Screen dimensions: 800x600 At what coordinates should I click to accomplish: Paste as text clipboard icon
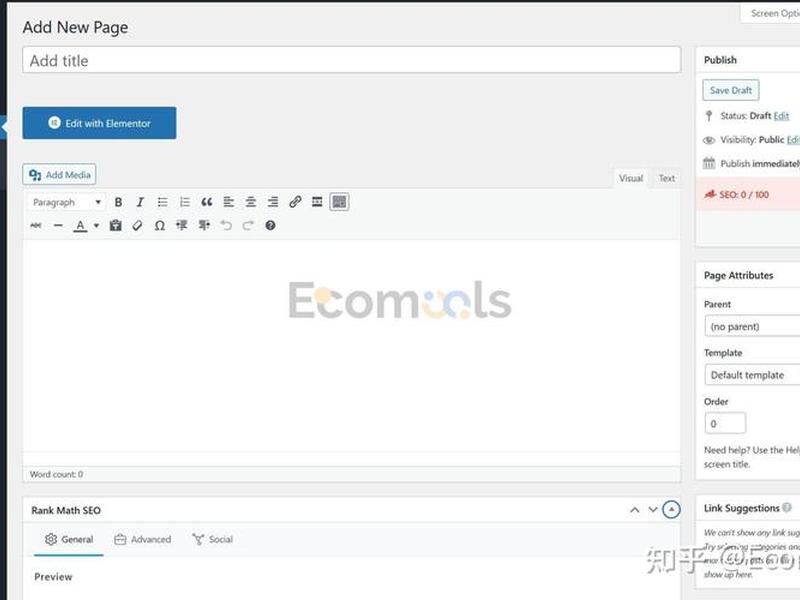[115, 226]
